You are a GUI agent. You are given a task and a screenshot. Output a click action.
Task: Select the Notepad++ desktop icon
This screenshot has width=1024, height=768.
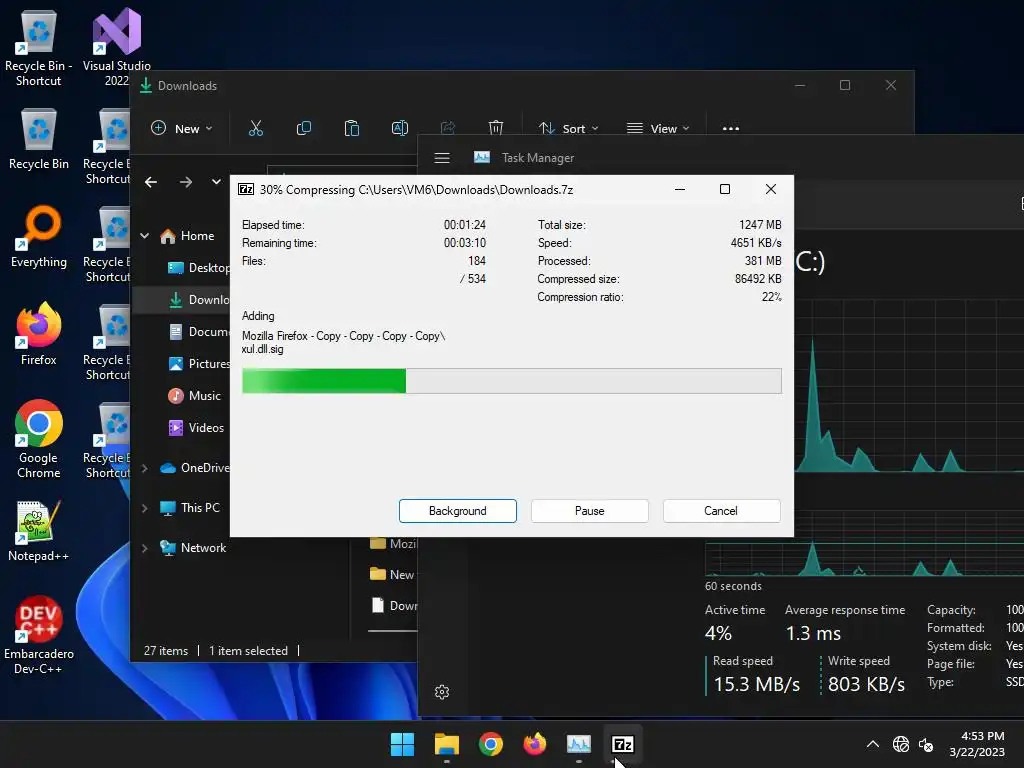39,531
